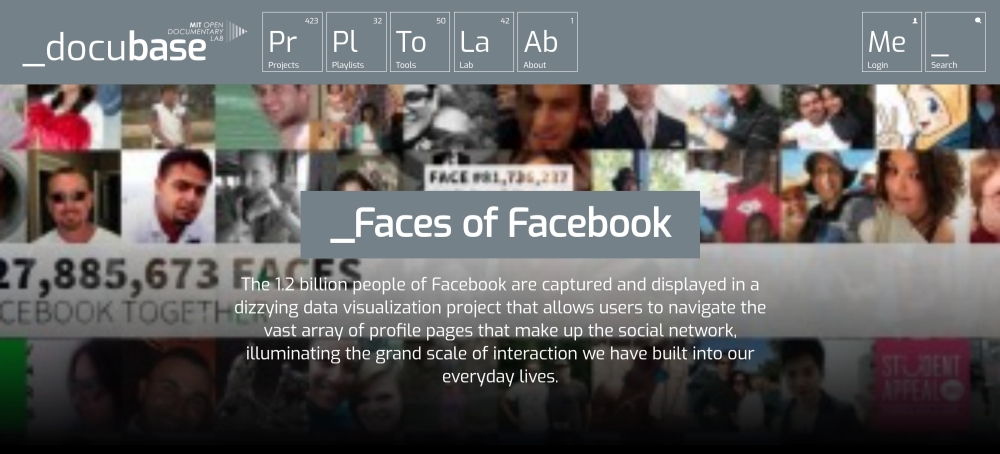Open the Search tile
This screenshot has height=454, width=1000.
[x=955, y=42]
